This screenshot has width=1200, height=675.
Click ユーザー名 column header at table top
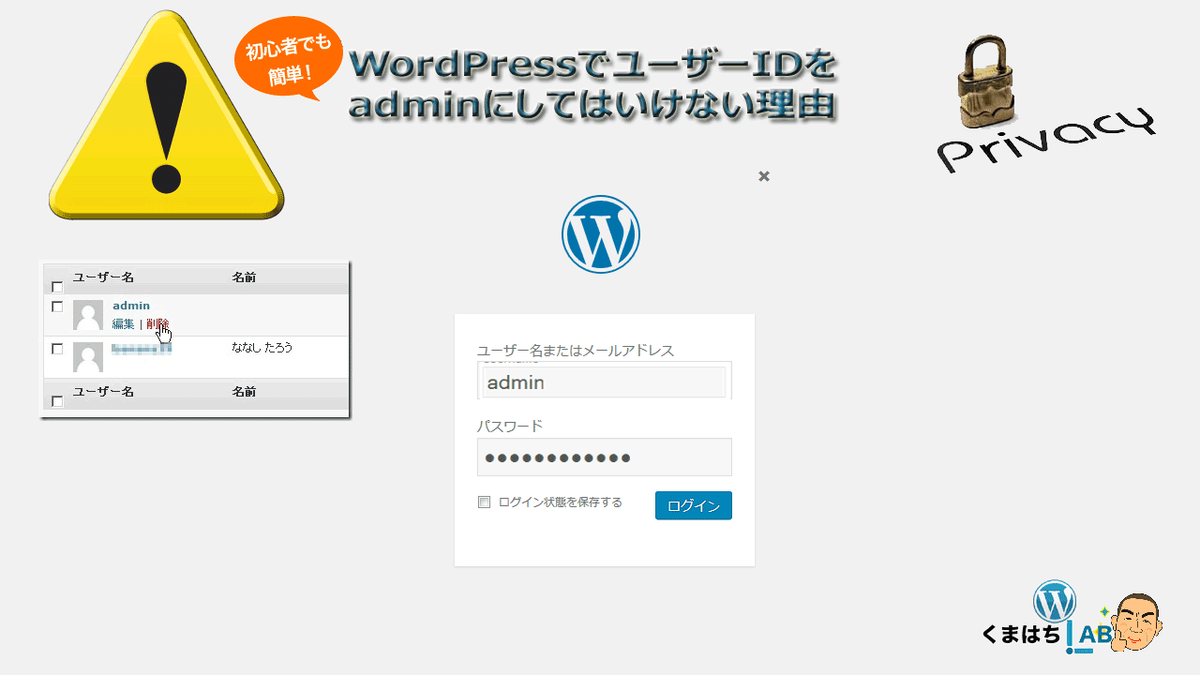coord(103,277)
